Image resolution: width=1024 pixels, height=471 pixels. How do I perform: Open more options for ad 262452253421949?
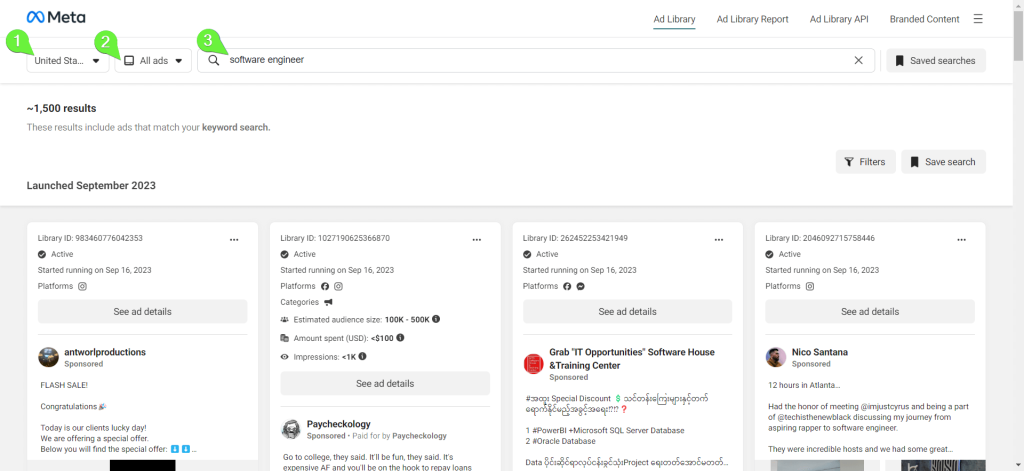point(719,240)
